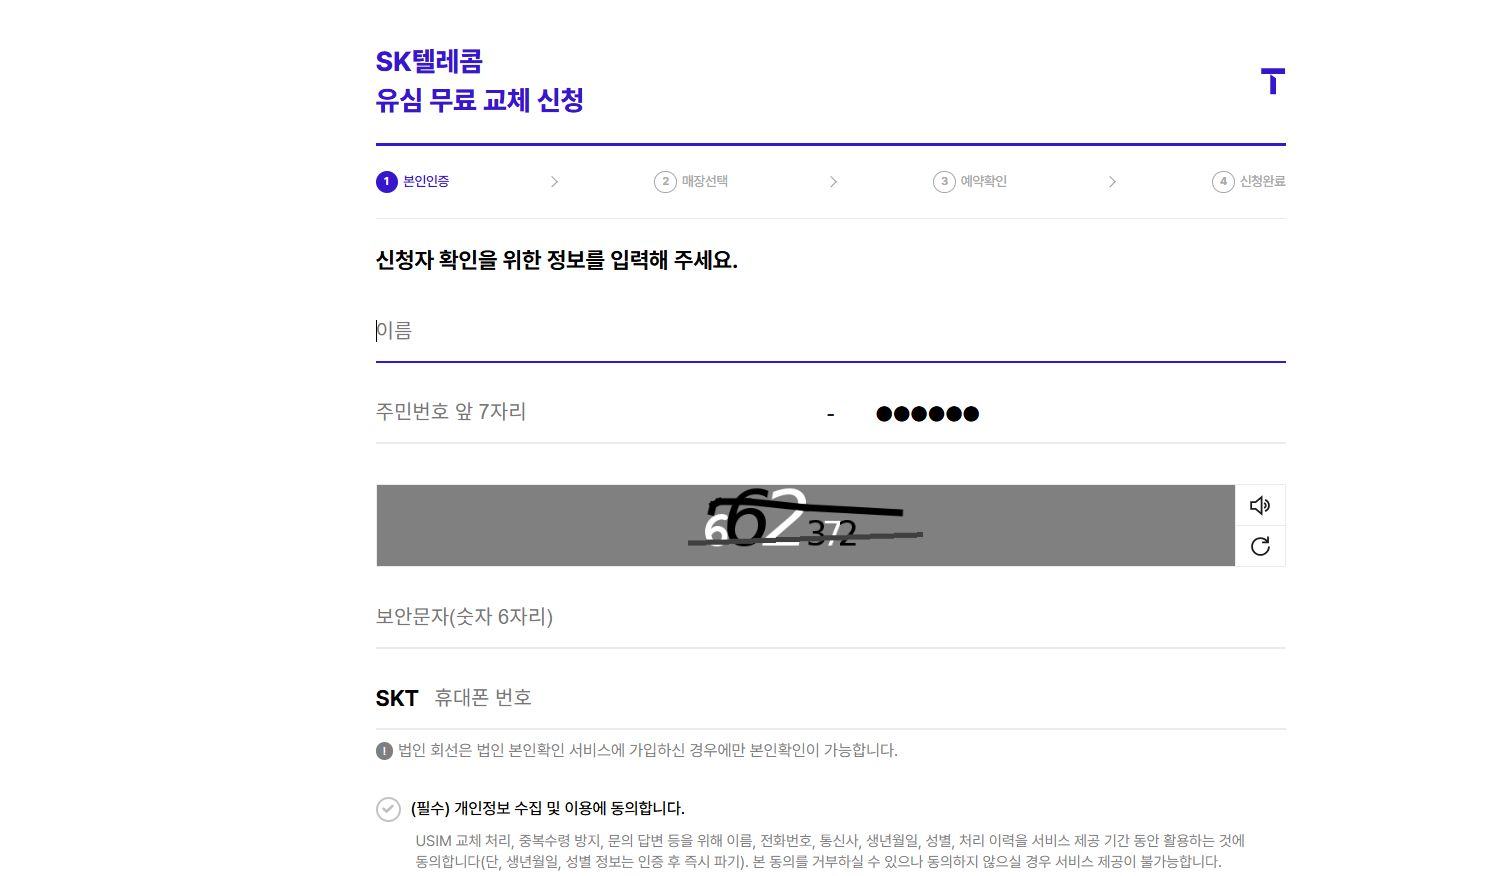
Task: Click chevron after 본인인증 step
Action: [x=554, y=182]
